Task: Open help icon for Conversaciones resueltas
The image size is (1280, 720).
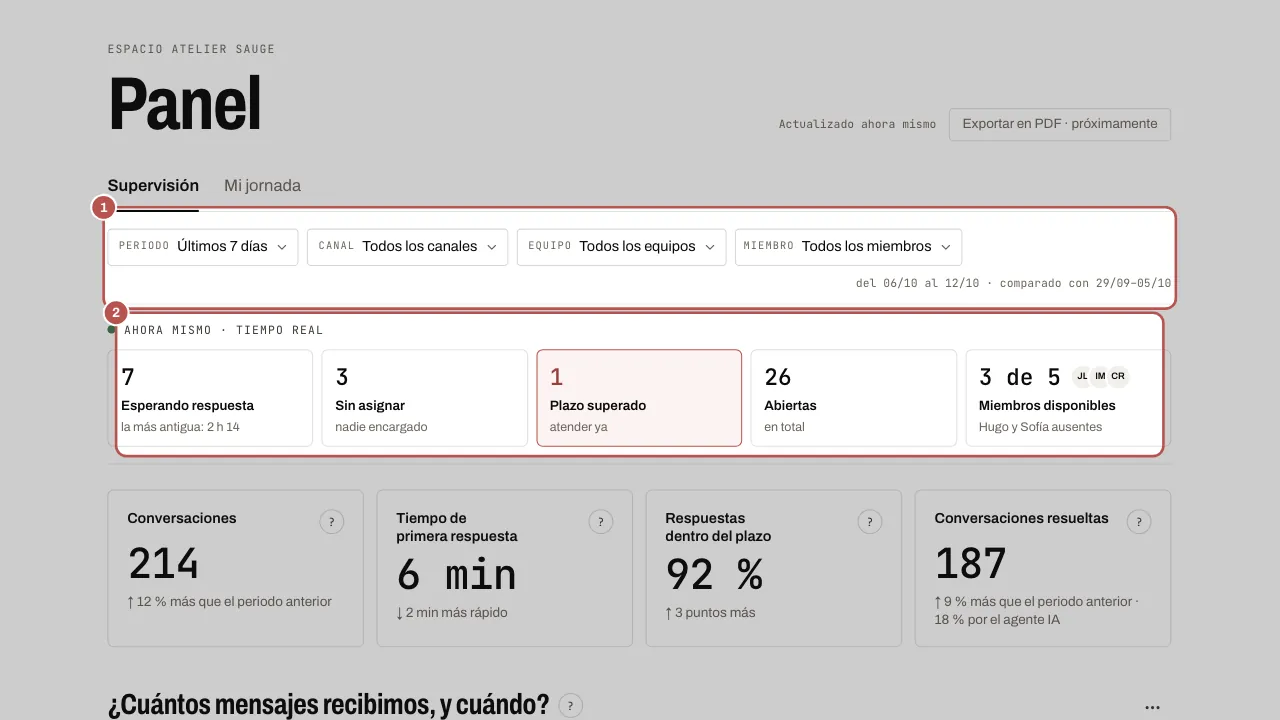Action: coord(1139,521)
